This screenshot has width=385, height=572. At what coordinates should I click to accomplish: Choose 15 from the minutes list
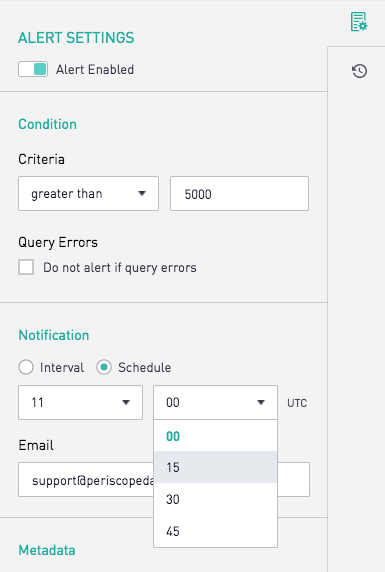point(215,467)
